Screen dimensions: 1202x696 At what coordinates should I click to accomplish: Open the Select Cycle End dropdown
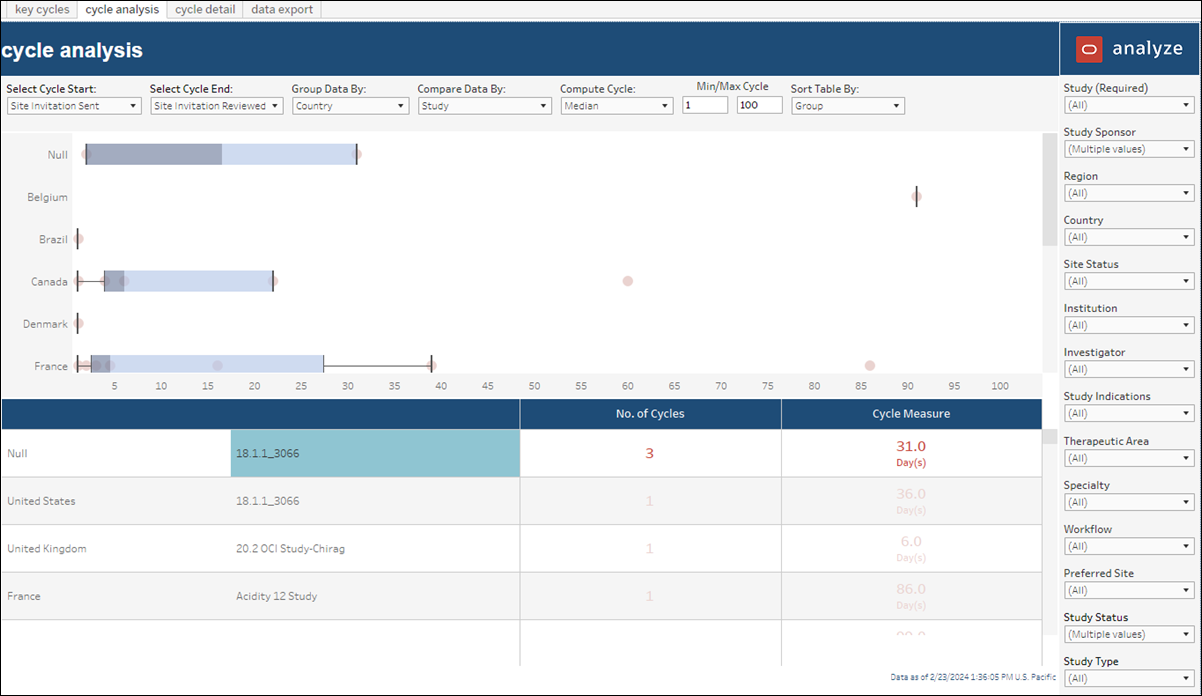point(217,105)
